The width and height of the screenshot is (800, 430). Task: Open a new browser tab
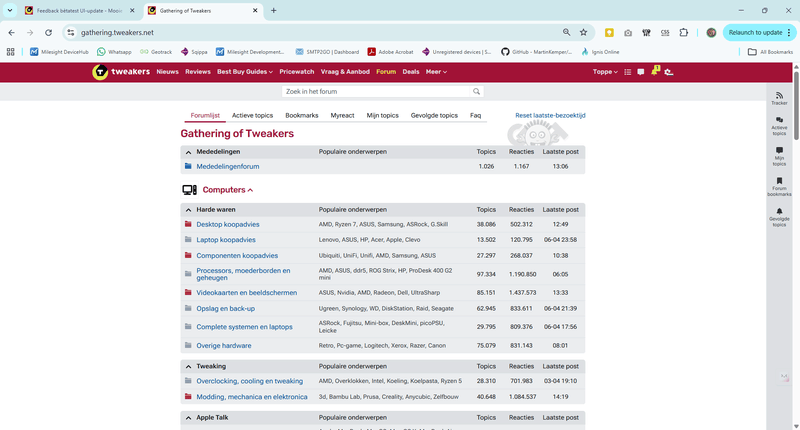273,10
